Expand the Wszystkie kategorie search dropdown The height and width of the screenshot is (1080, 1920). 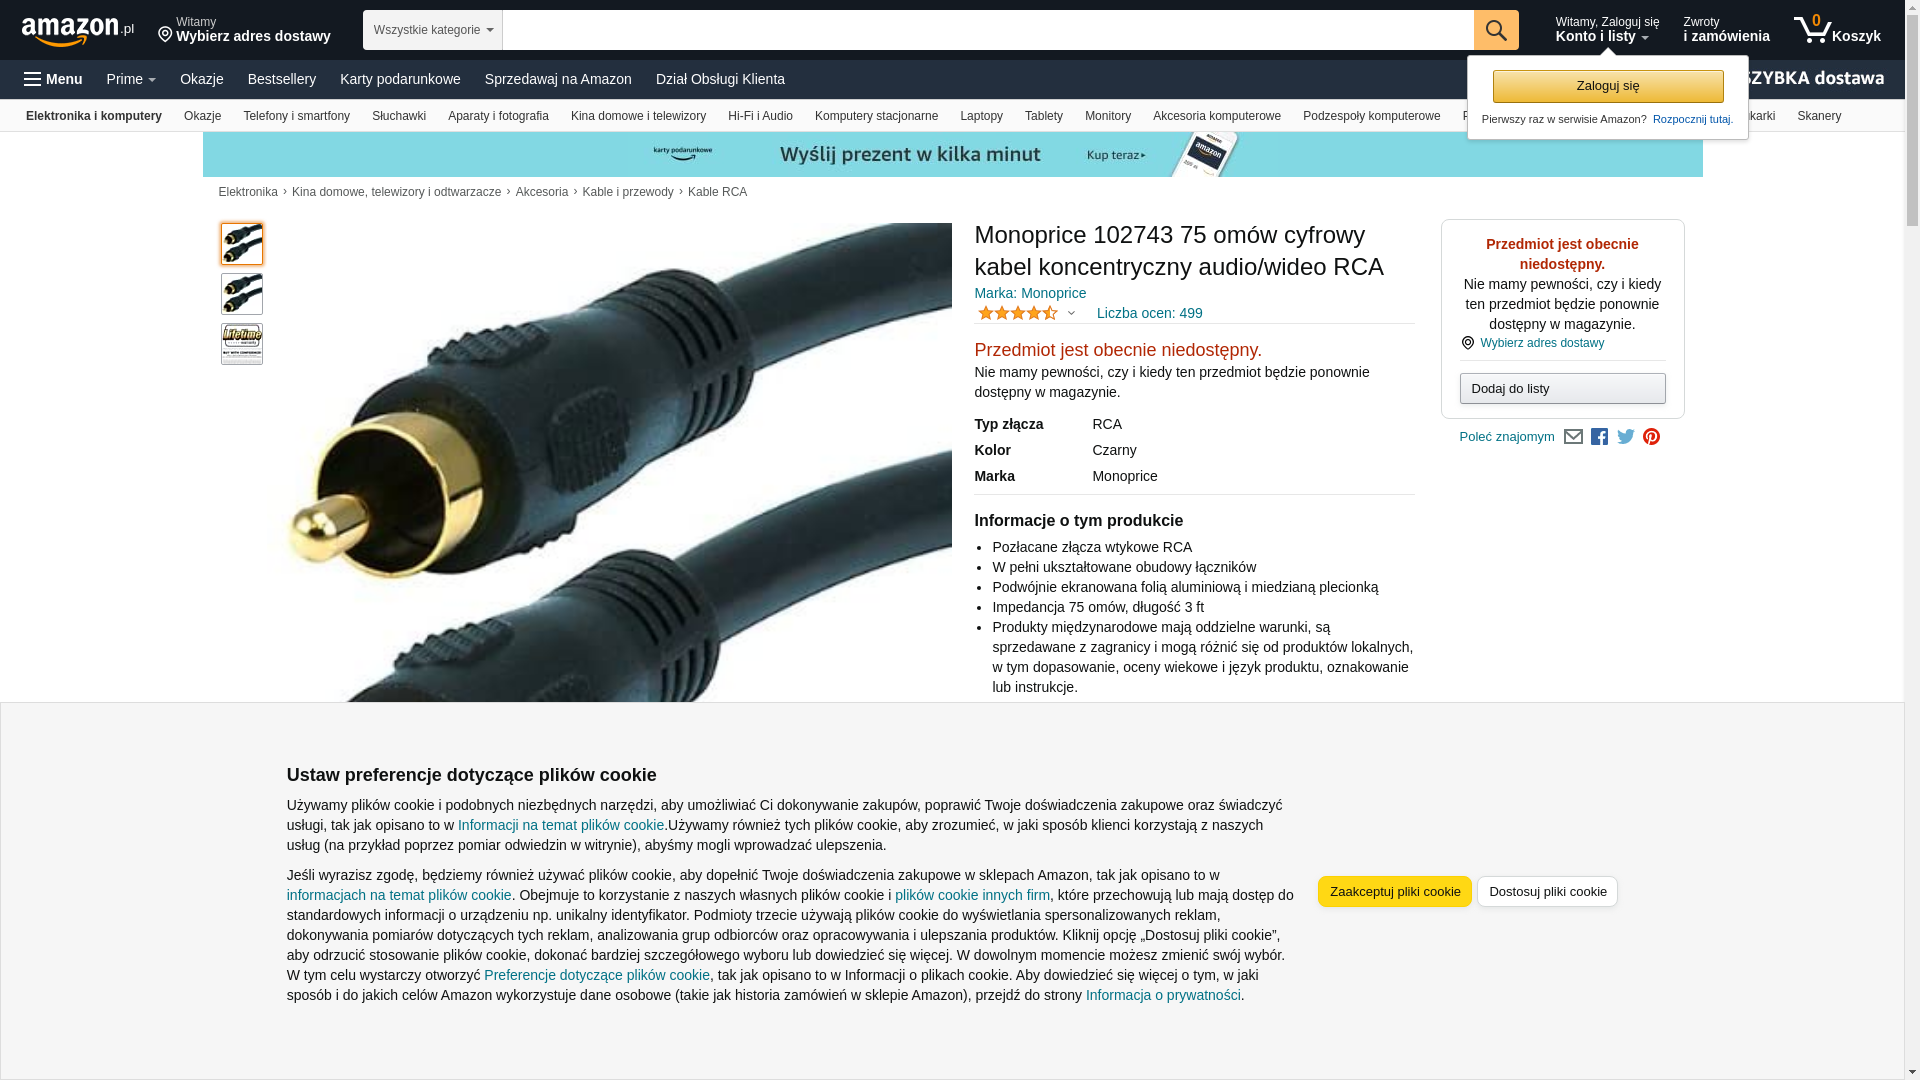(x=433, y=30)
